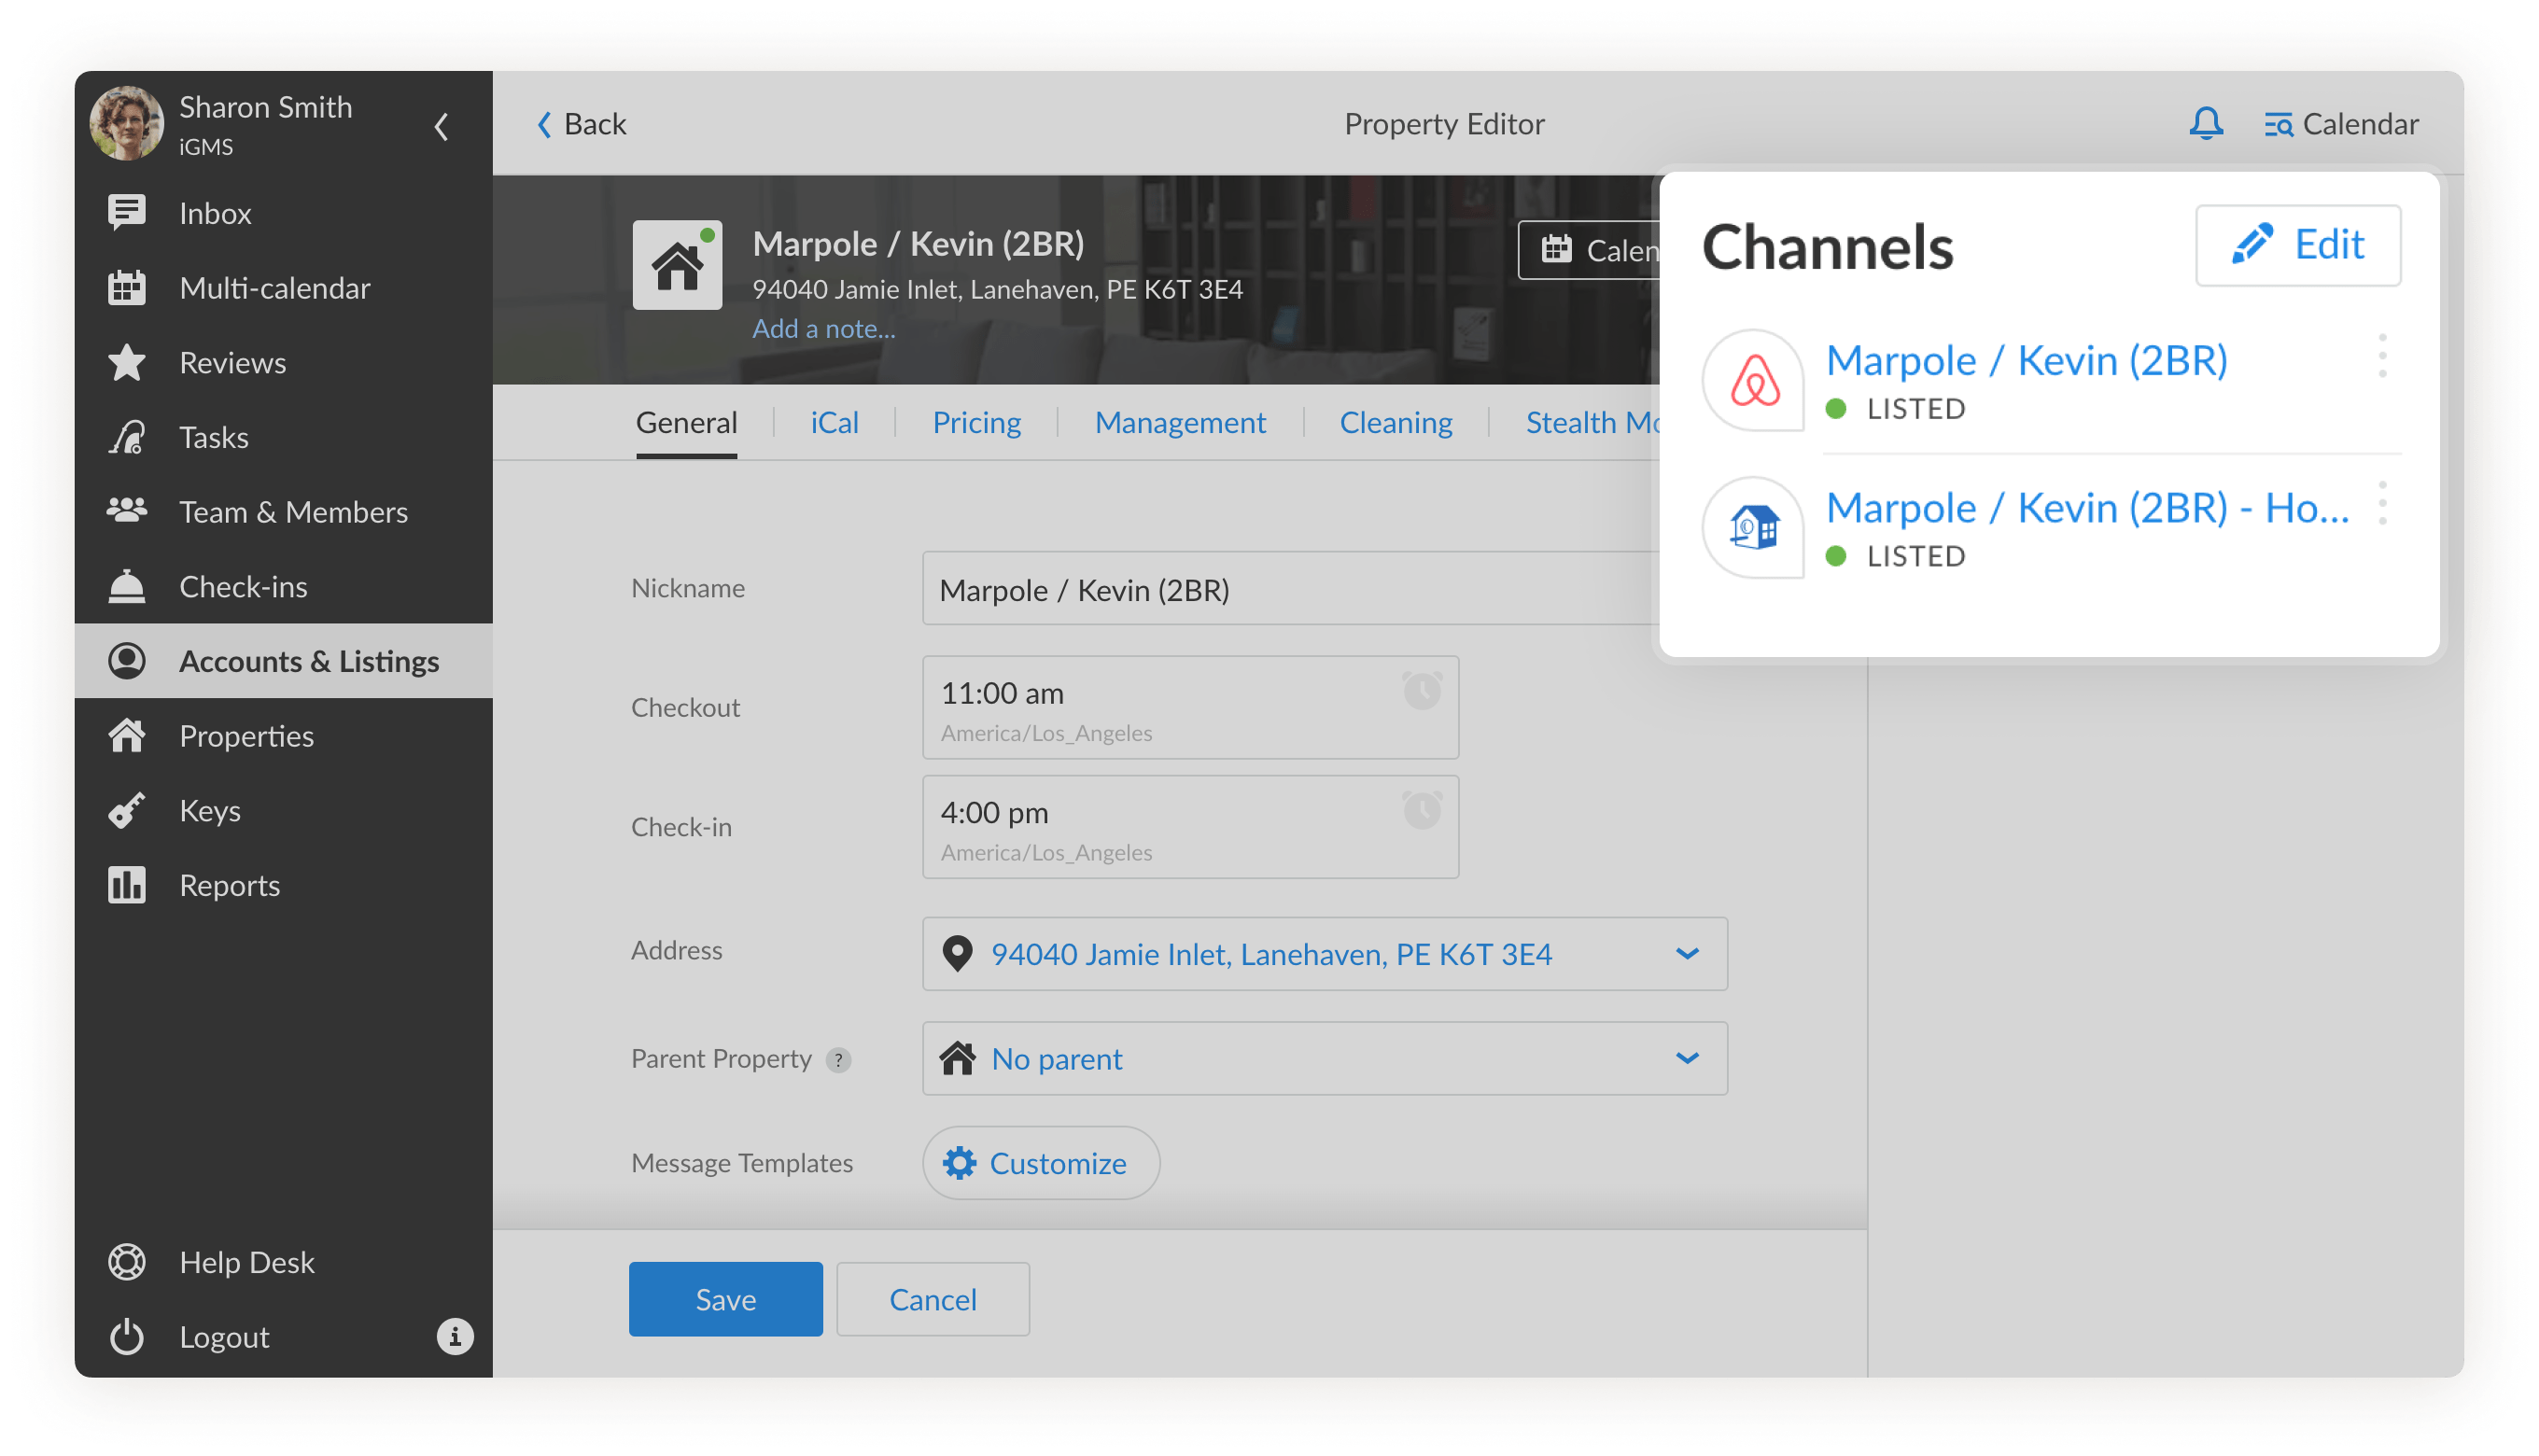Click the Cancel button
Screen dimensions: 2539x1456
[933, 1300]
